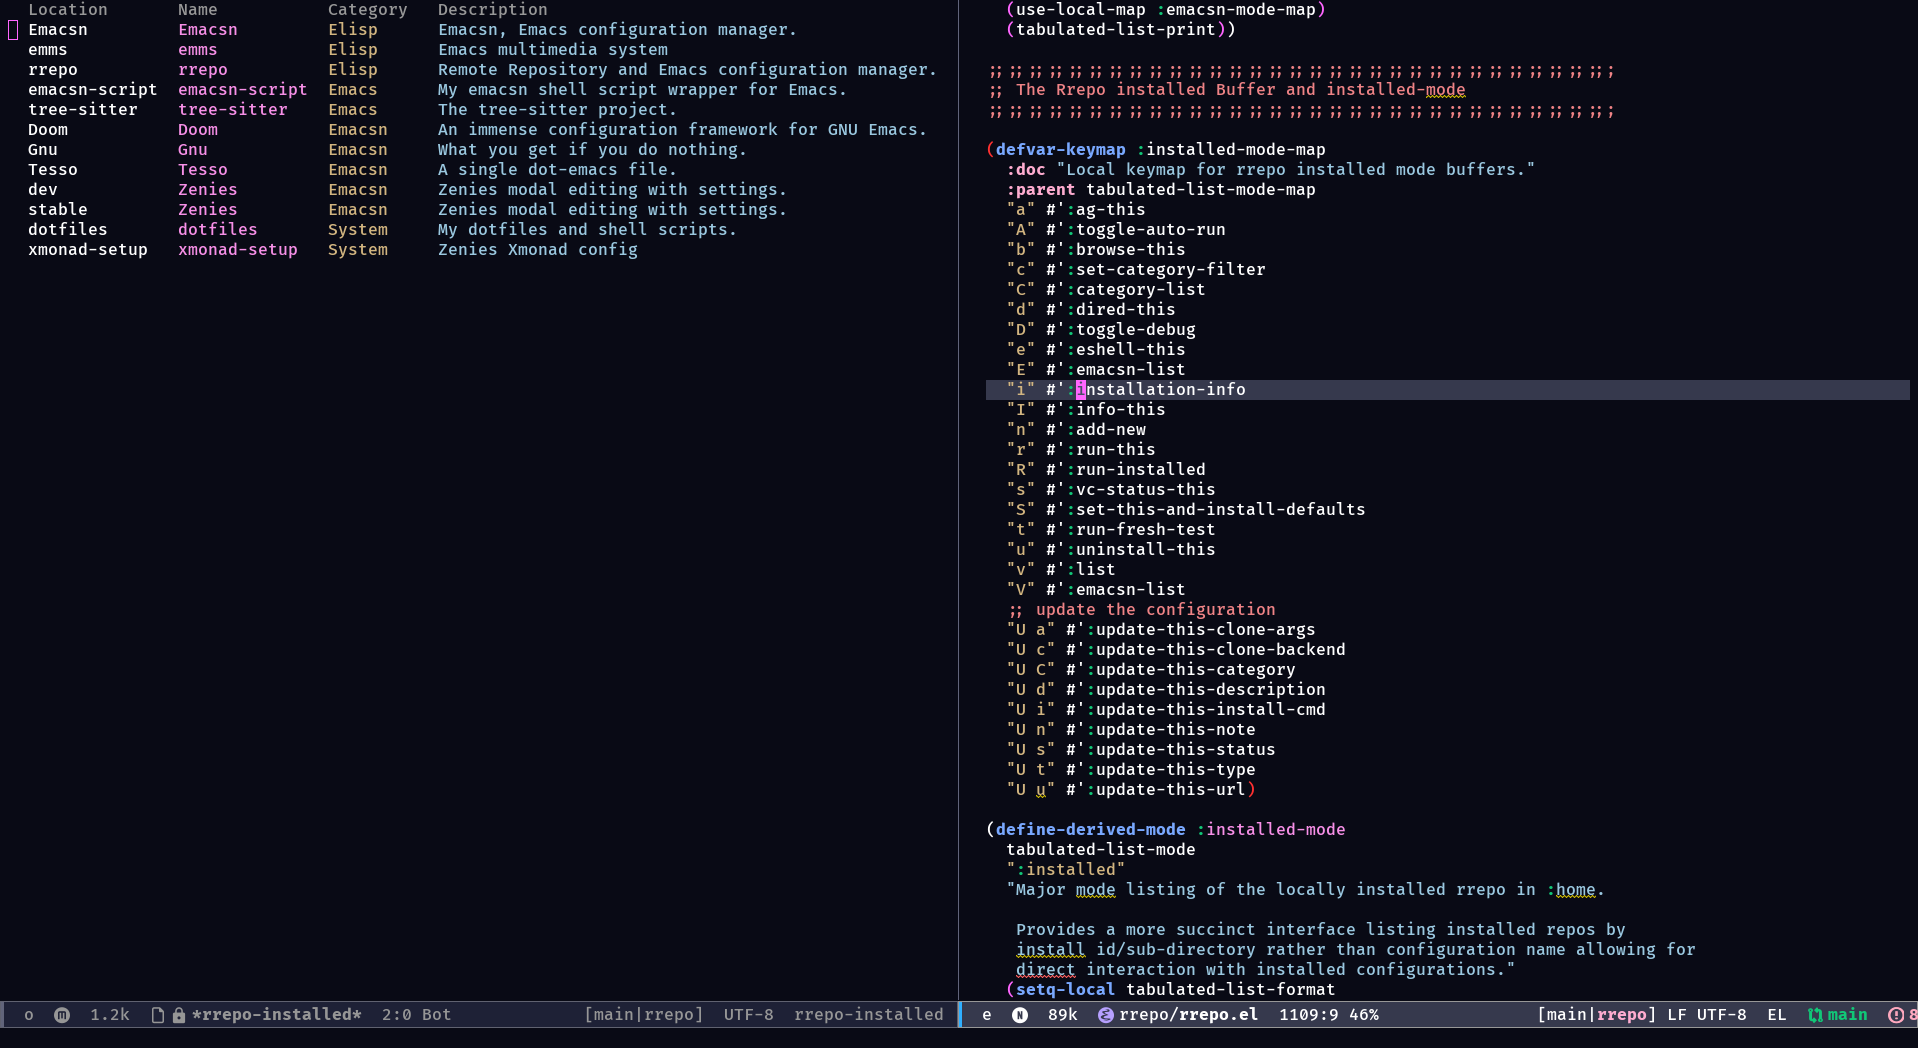The height and width of the screenshot is (1048, 1918).
Task: Click [main|rrepo] workspace in right modeline
Action: pos(1596,1015)
